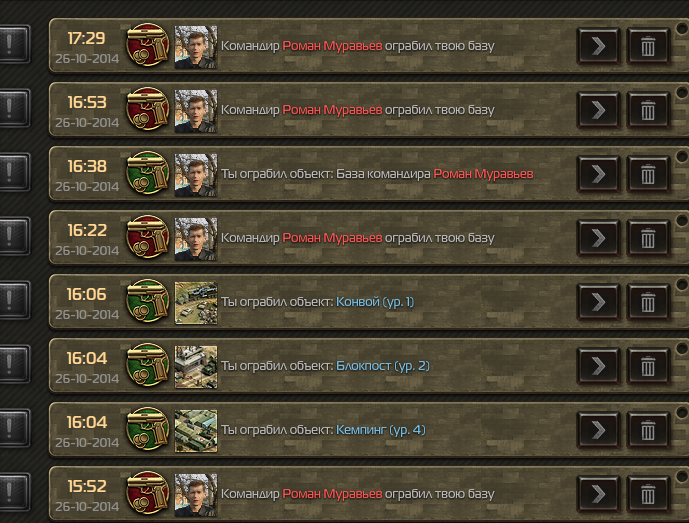This screenshot has height=523, width=689.
Task: Click the red pistol icon at 17:29
Action: pos(148,45)
